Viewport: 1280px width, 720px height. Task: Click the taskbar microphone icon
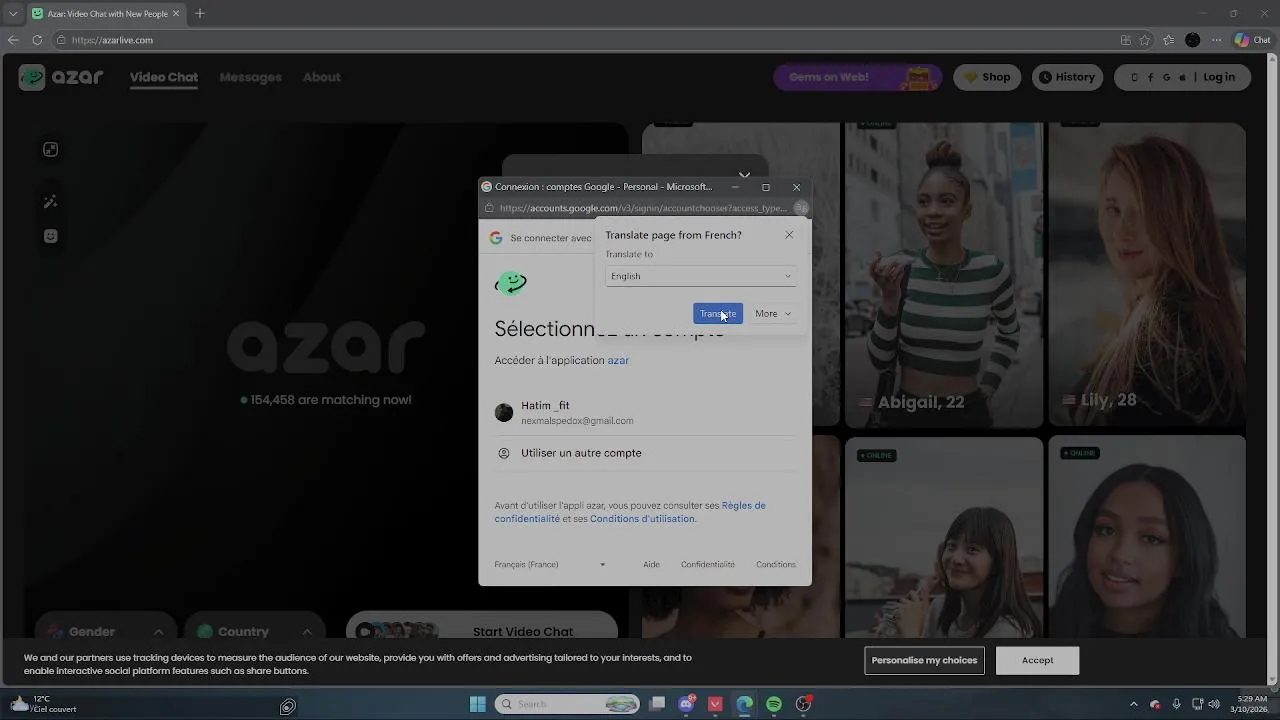pyautogui.click(x=1177, y=704)
